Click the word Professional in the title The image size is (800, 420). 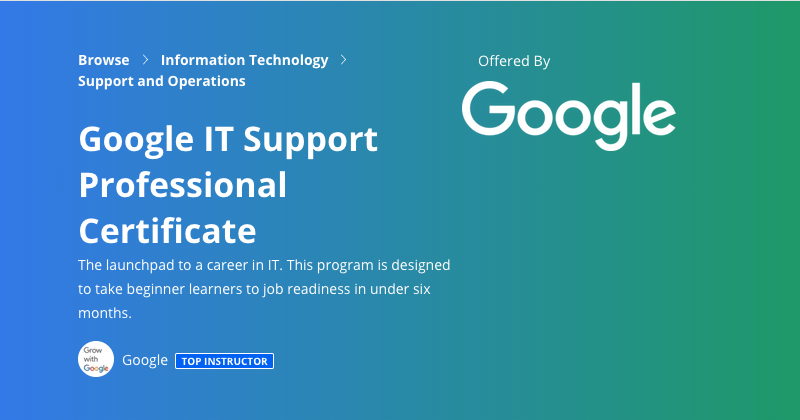[183, 185]
